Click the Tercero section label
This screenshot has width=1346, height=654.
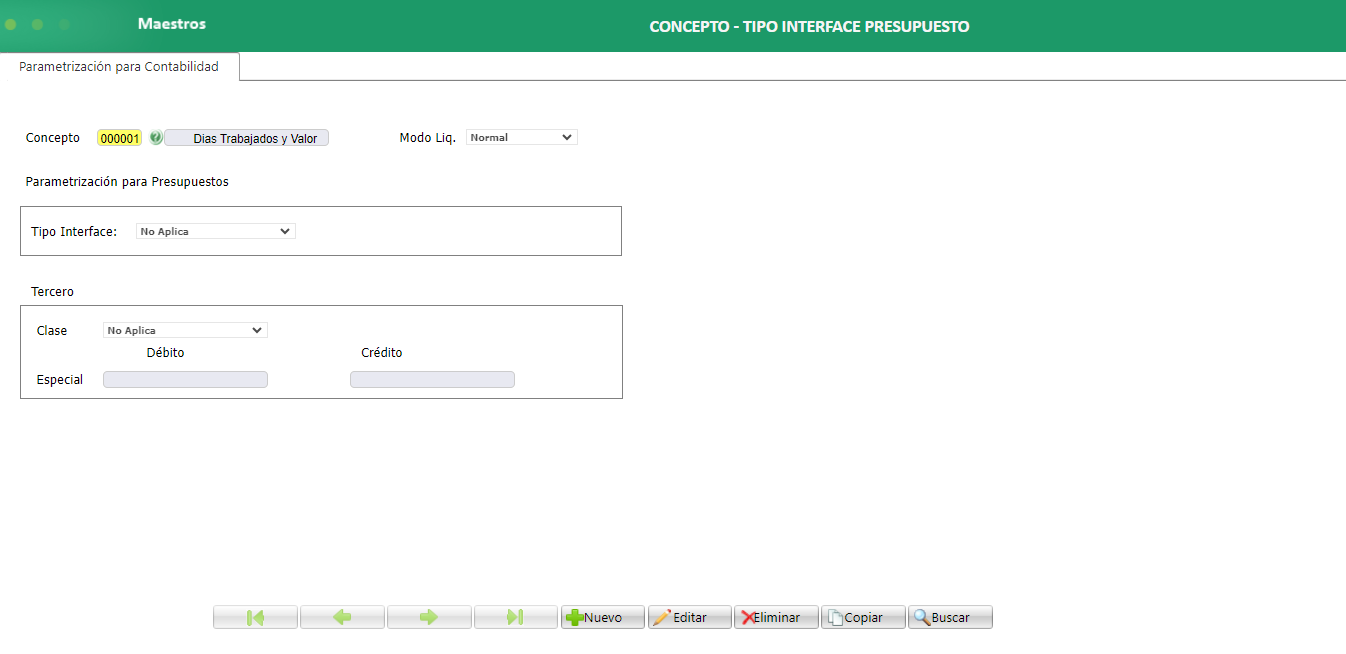point(52,292)
